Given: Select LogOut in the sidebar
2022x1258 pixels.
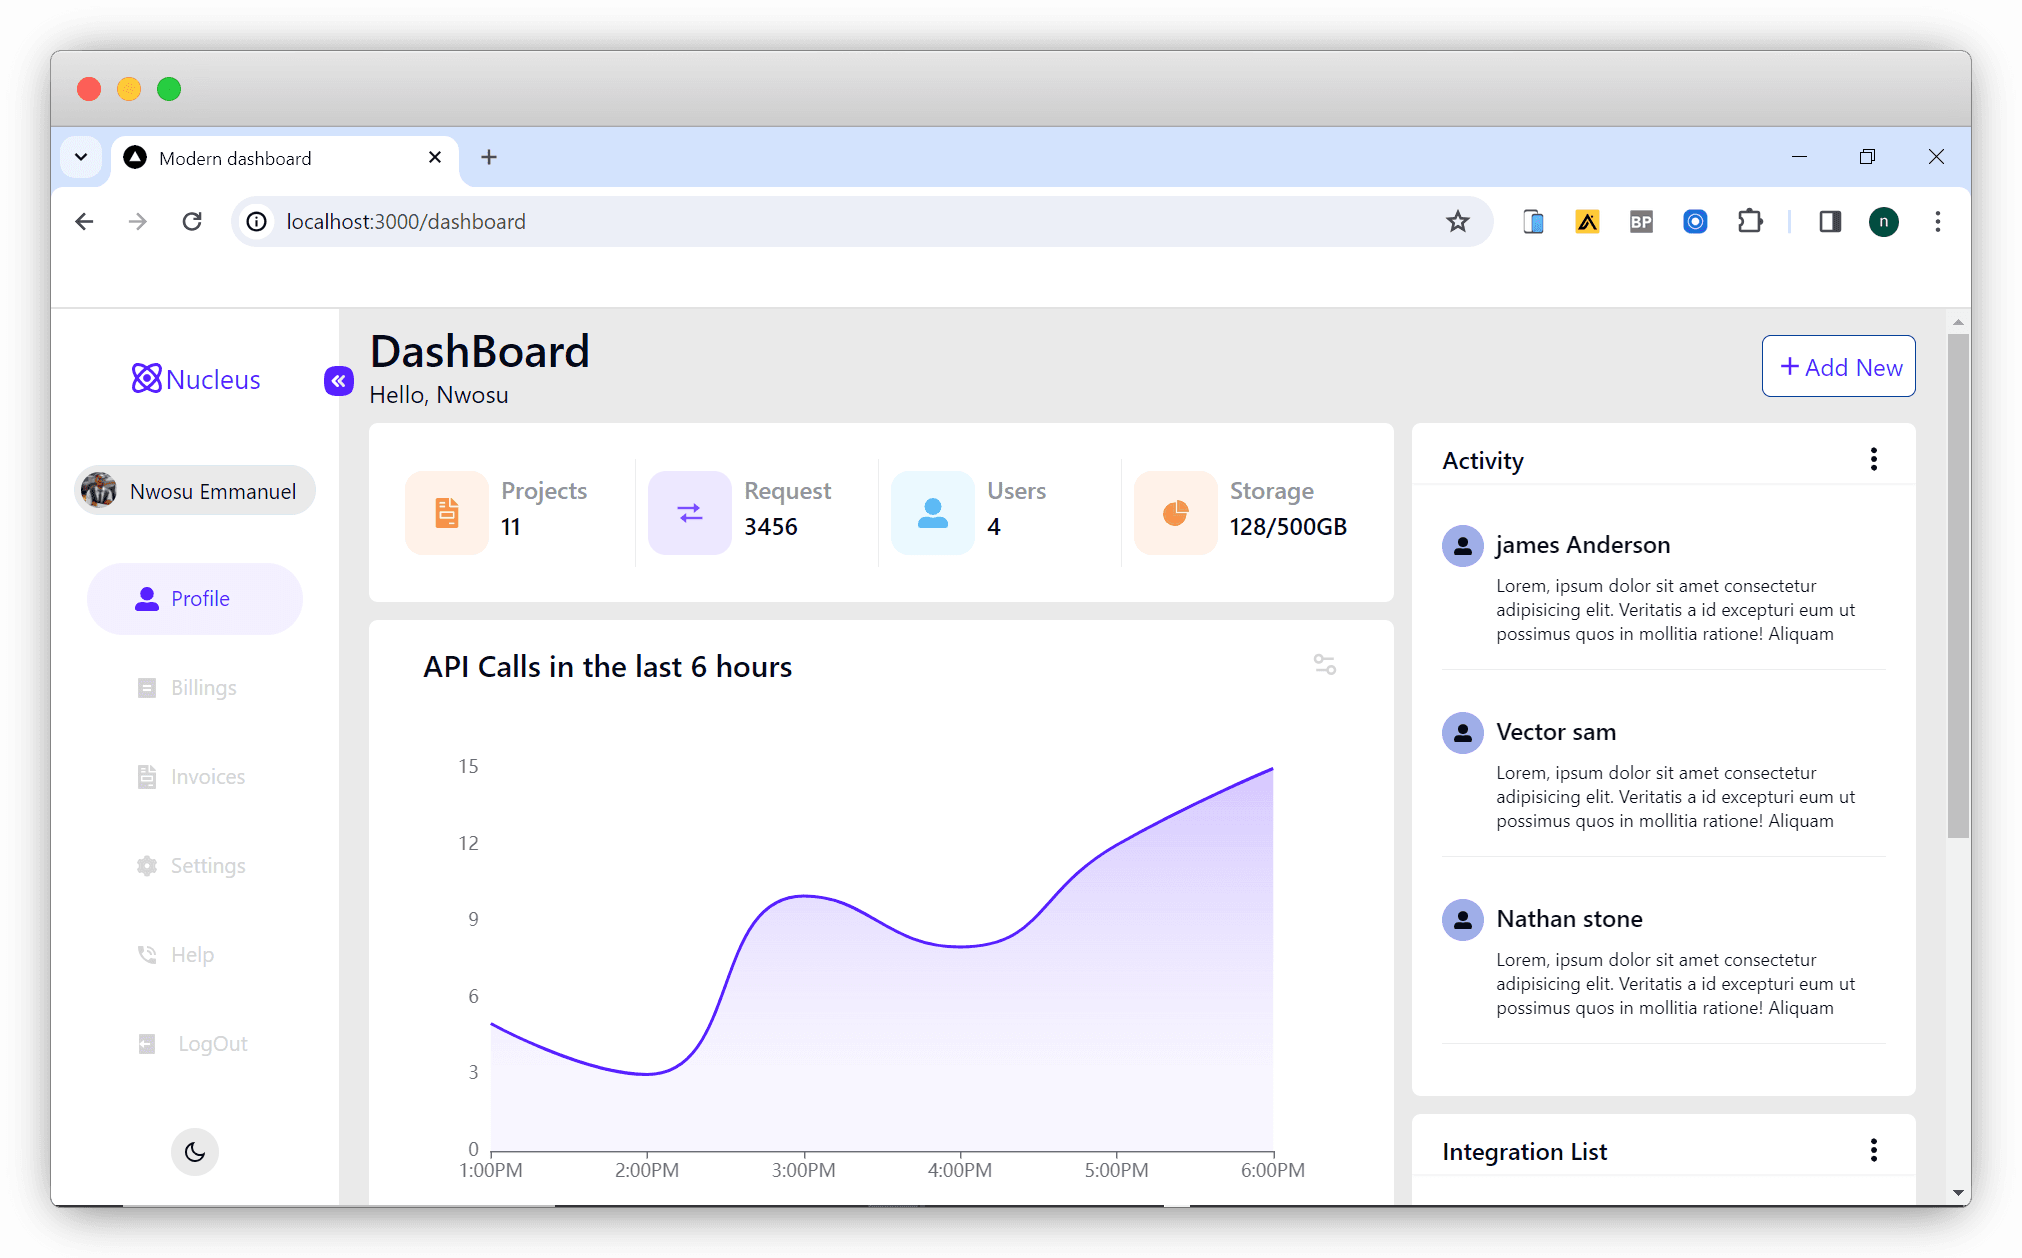Looking at the screenshot, I should point(195,1044).
